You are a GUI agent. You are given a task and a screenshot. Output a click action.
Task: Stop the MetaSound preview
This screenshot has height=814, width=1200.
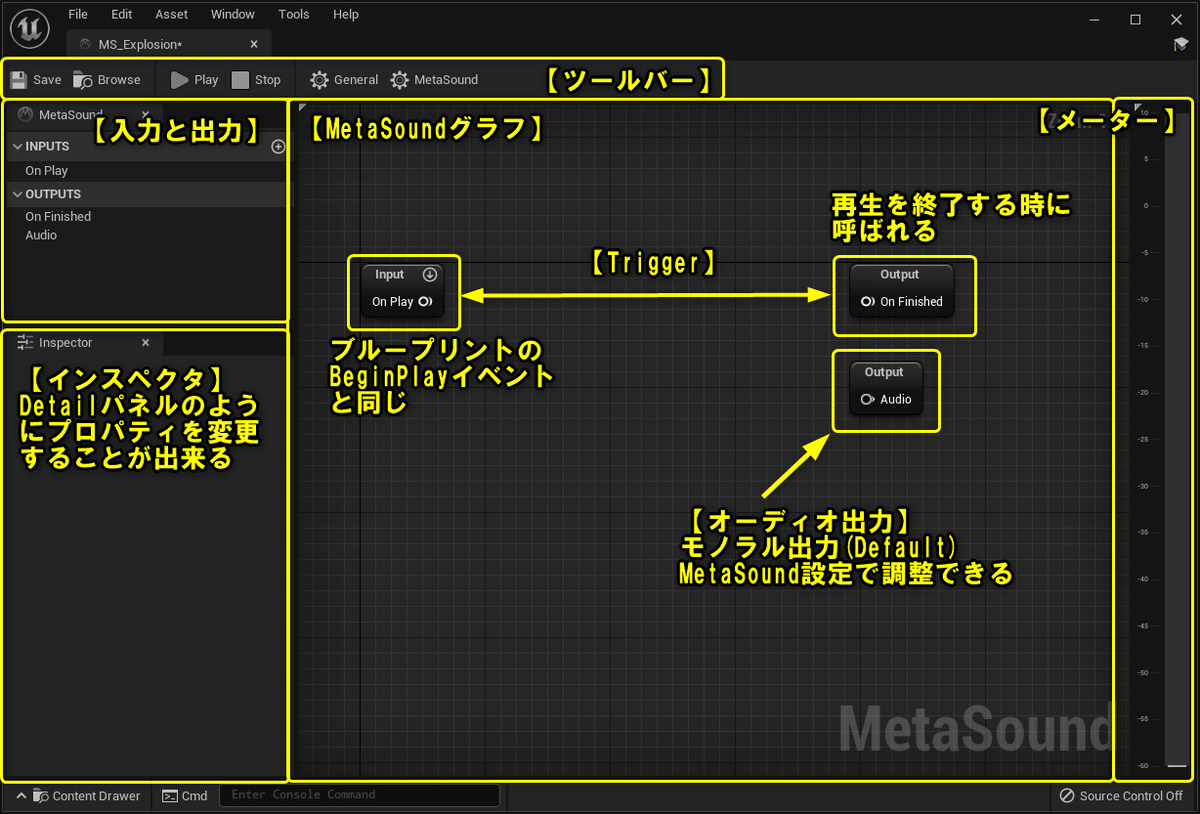coord(256,80)
